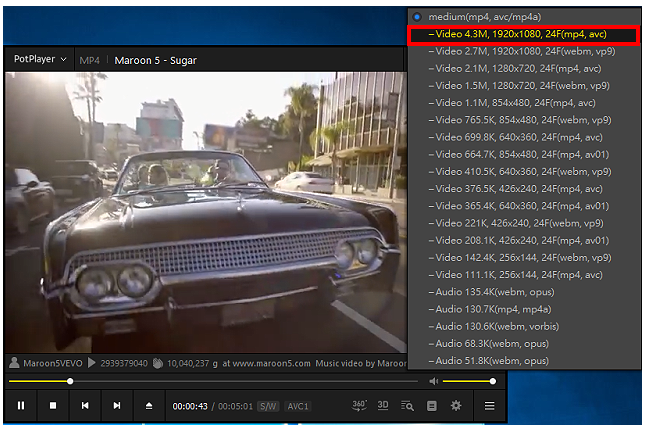Choose Video 208.1K 426x240 mp4 av01
648x431 pixels.
click(x=523, y=241)
